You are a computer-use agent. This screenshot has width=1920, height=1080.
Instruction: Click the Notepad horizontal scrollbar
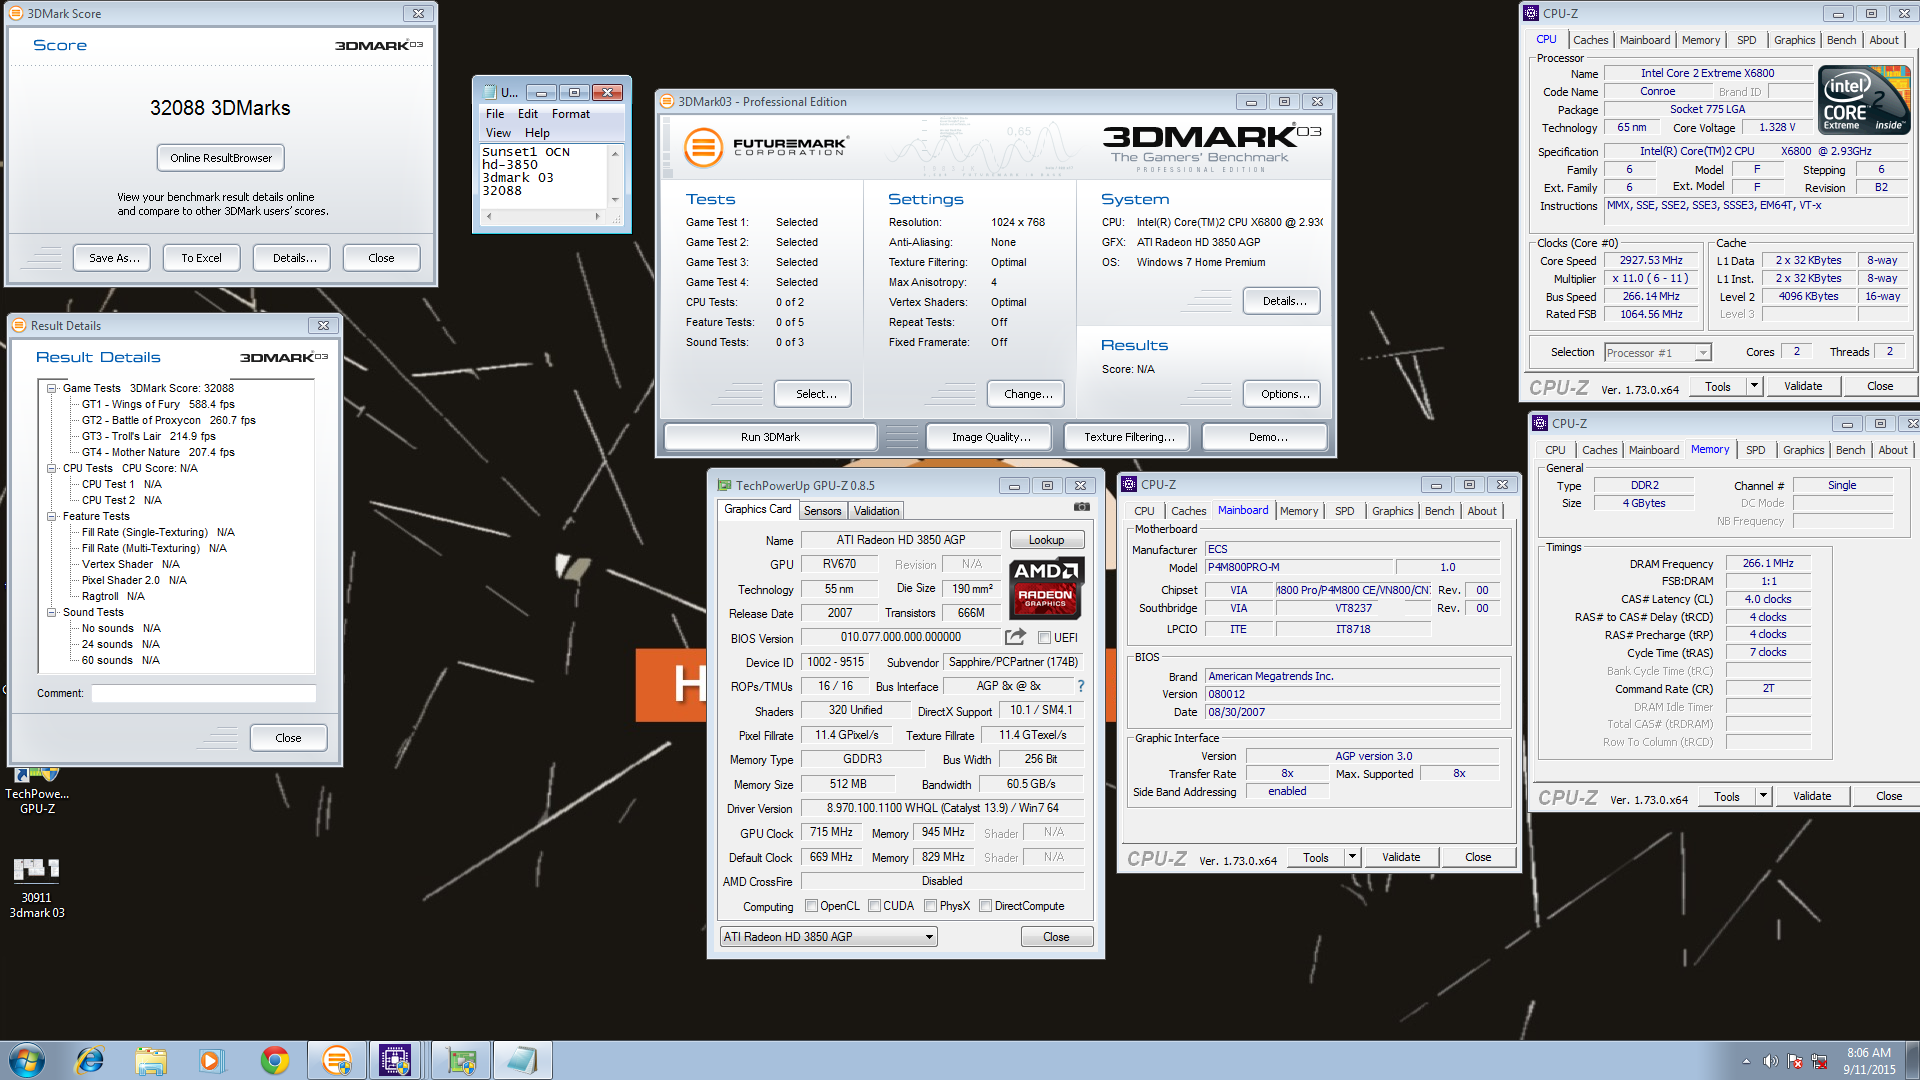[x=543, y=216]
